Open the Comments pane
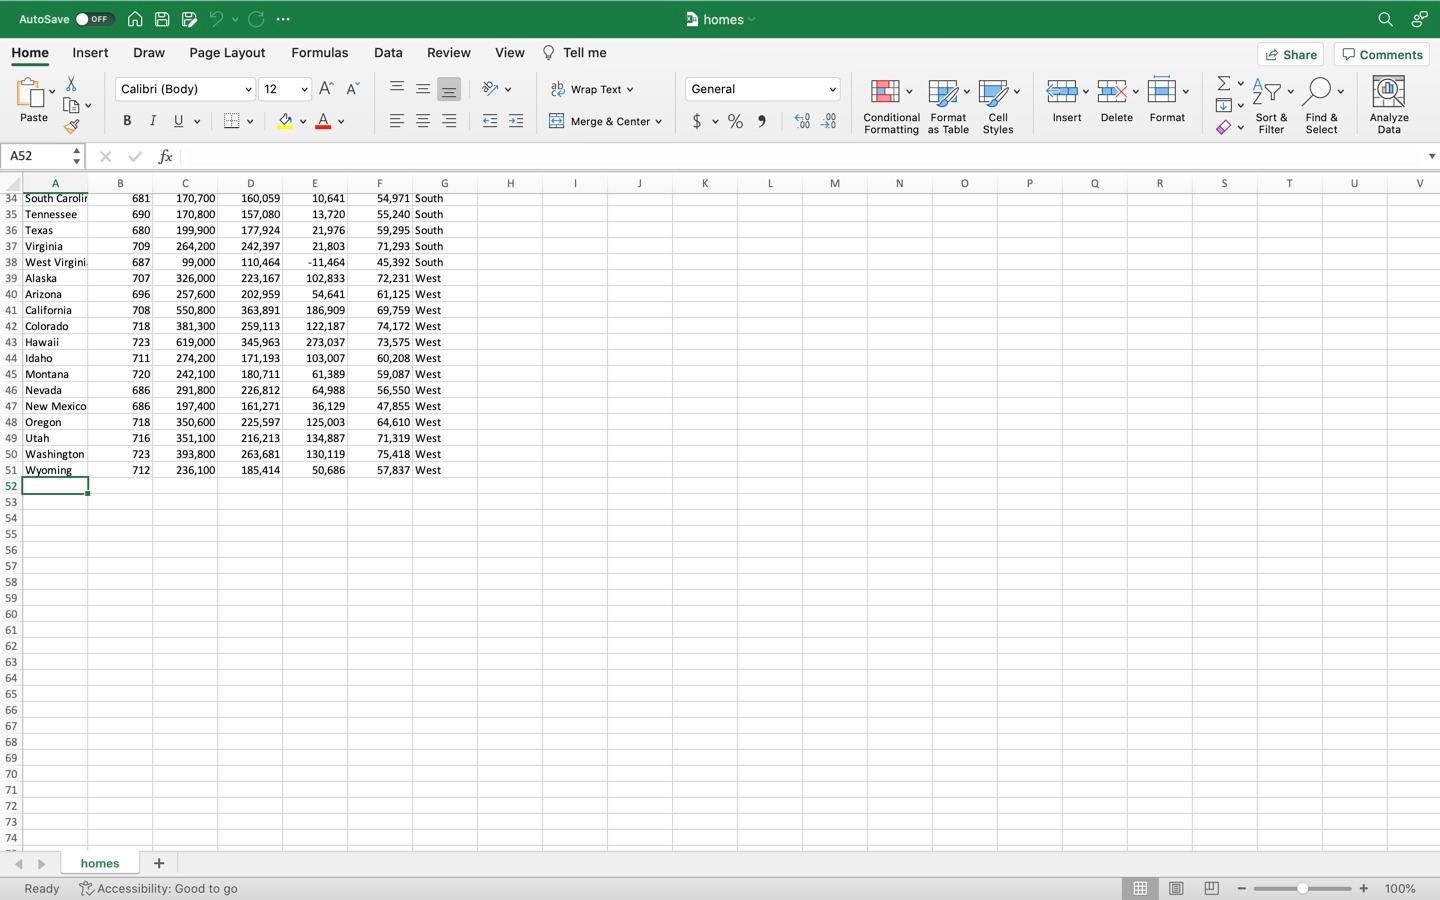This screenshot has width=1440, height=900. click(x=1382, y=55)
